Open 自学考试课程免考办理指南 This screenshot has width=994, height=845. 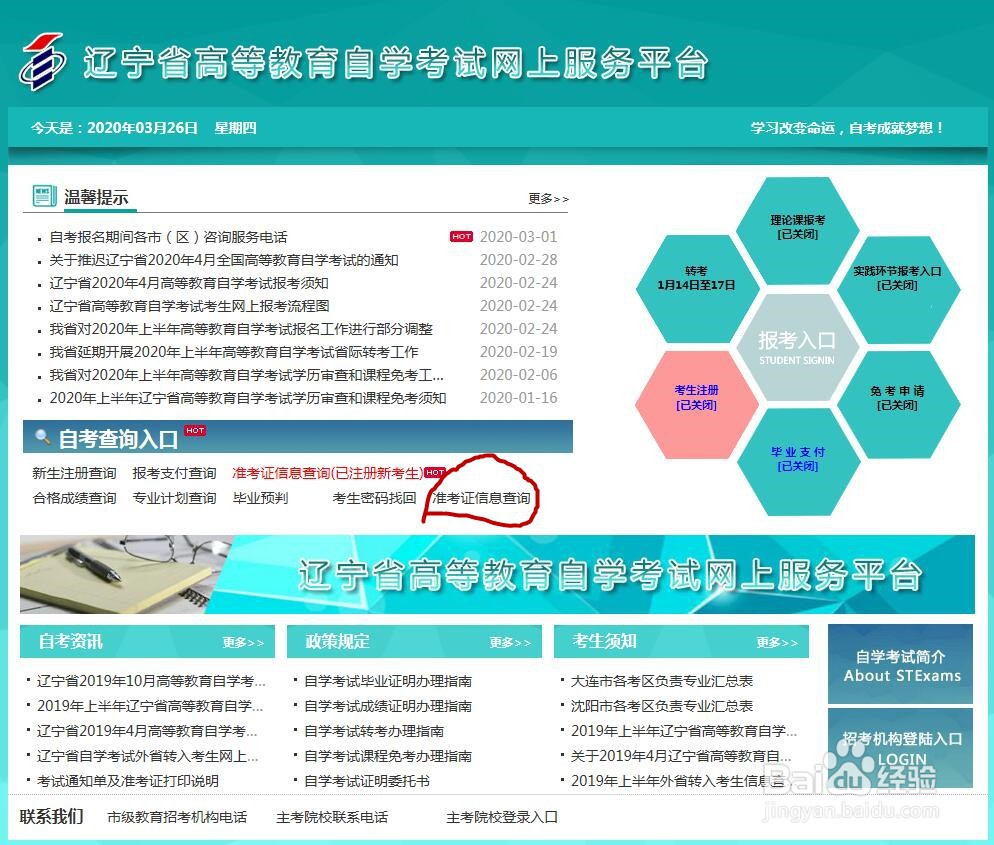point(388,756)
